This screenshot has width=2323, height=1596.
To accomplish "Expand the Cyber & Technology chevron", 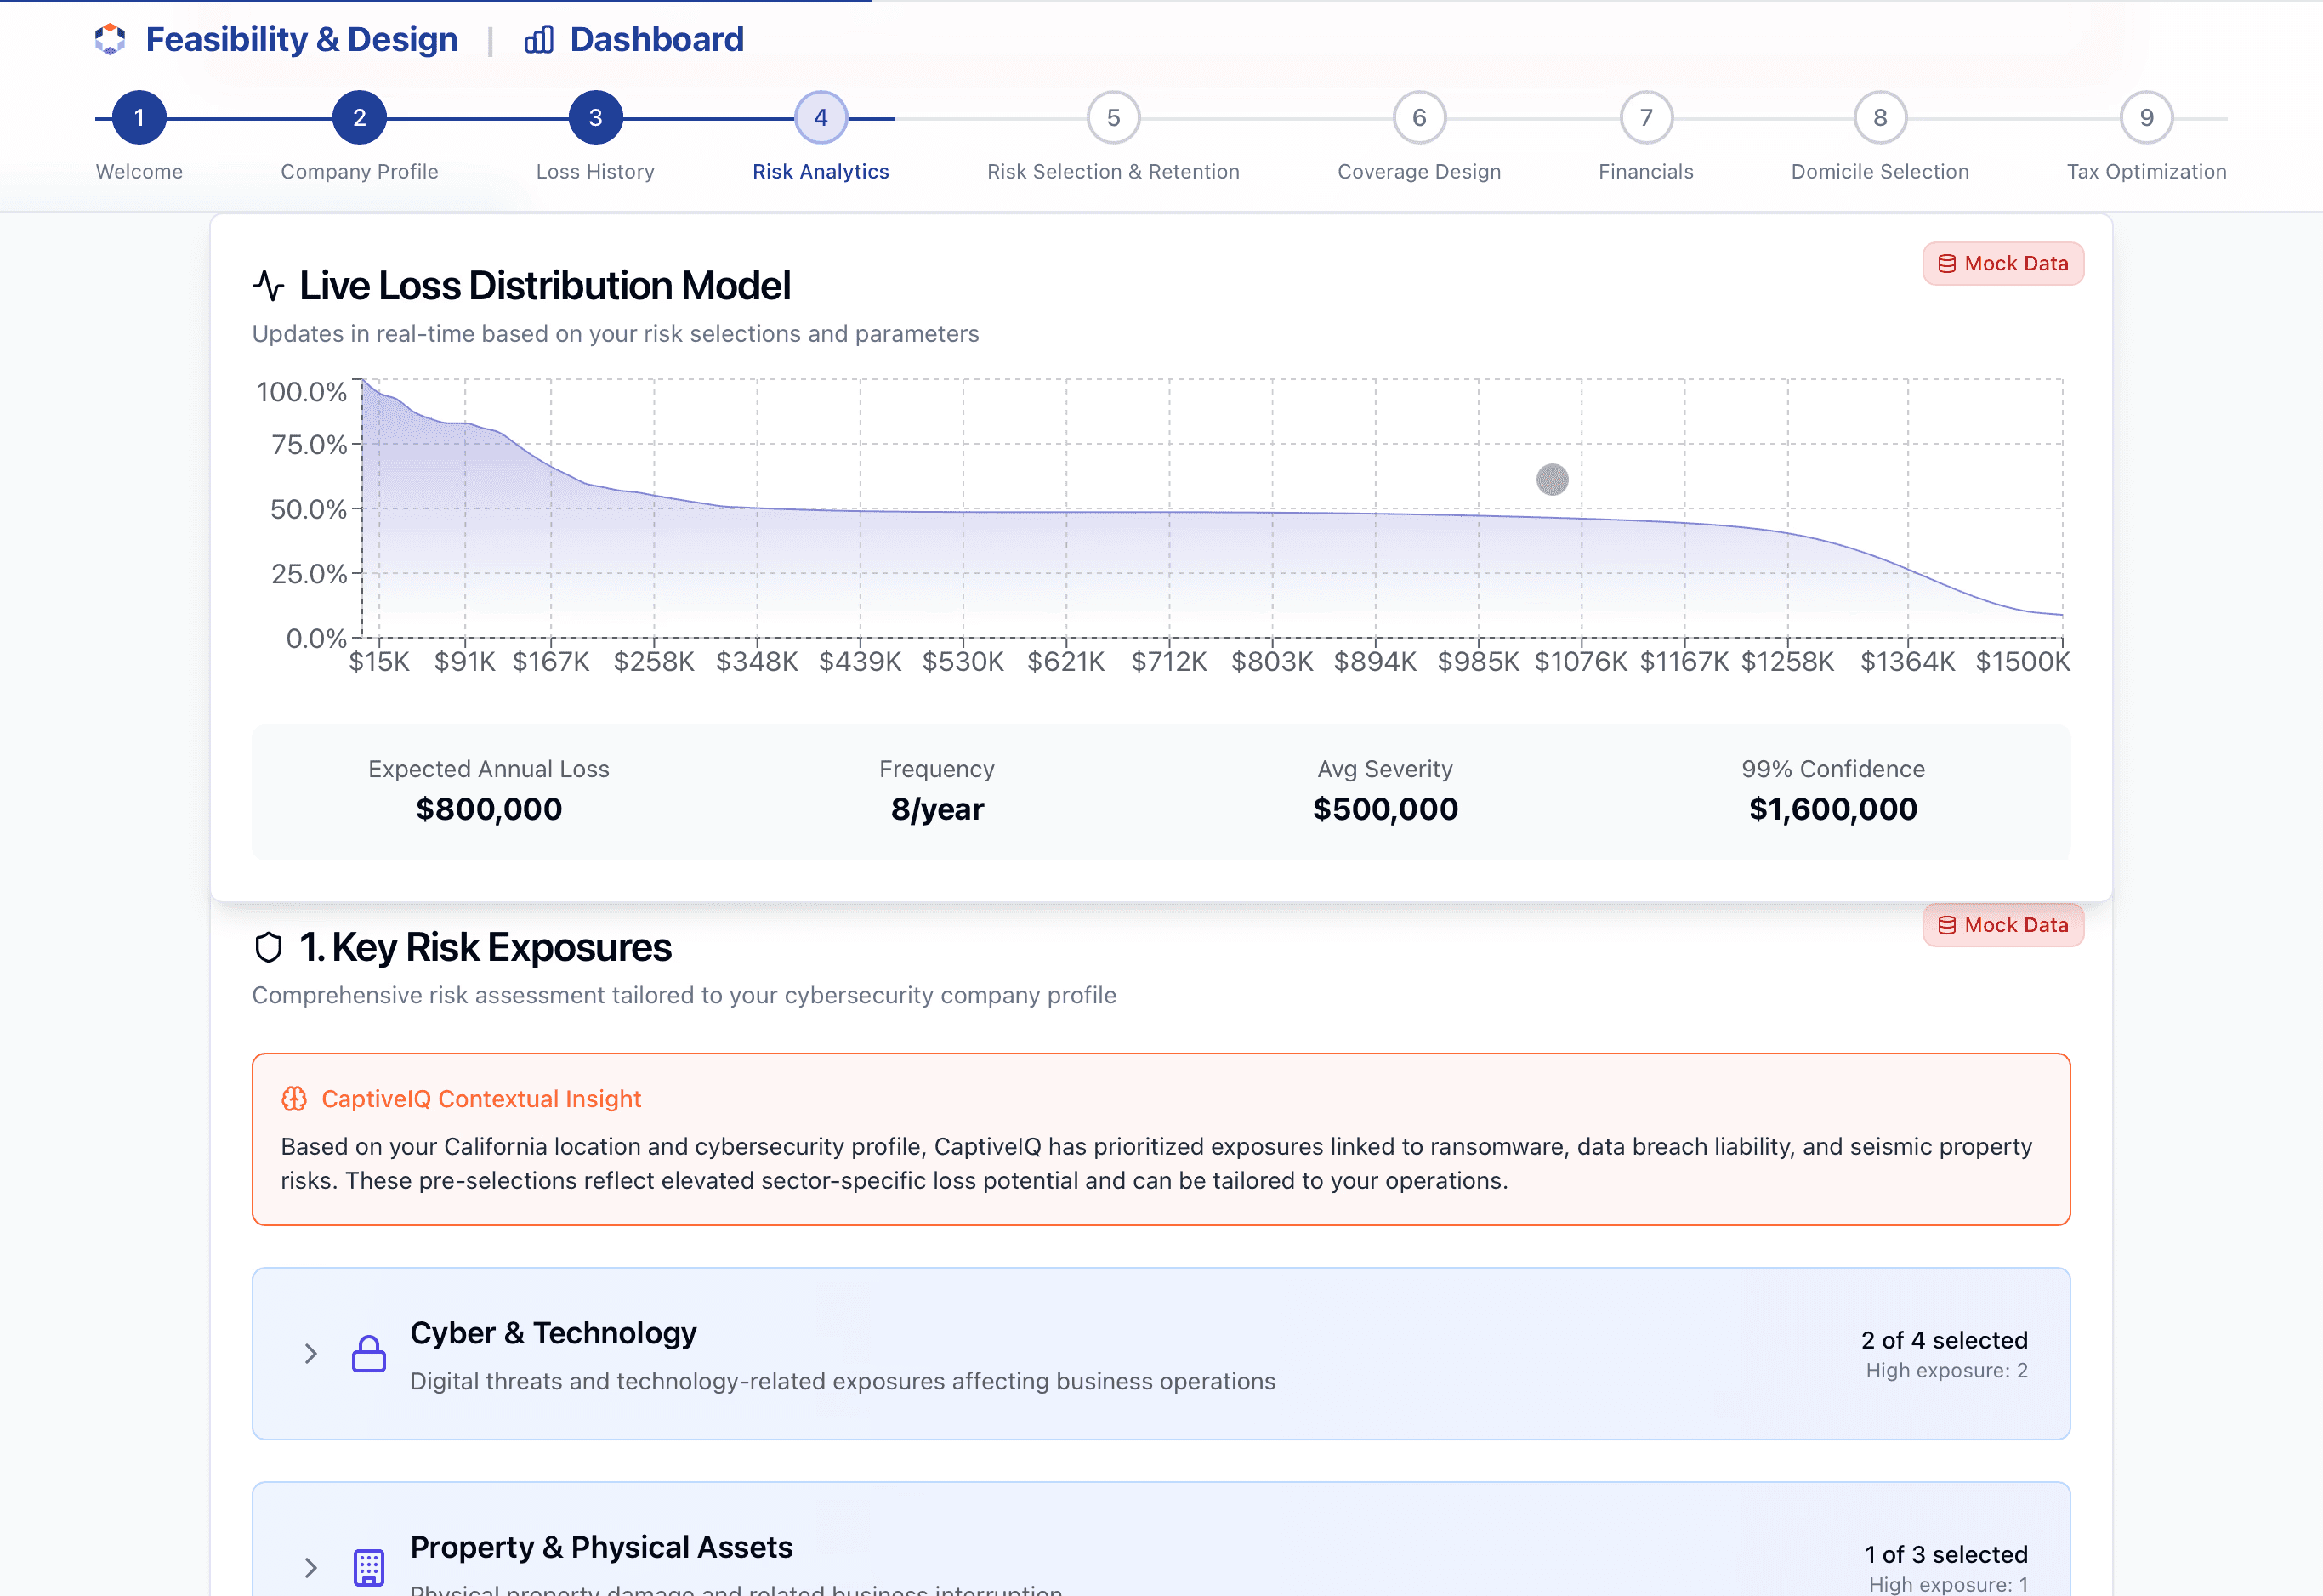I will pyautogui.click(x=311, y=1354).
